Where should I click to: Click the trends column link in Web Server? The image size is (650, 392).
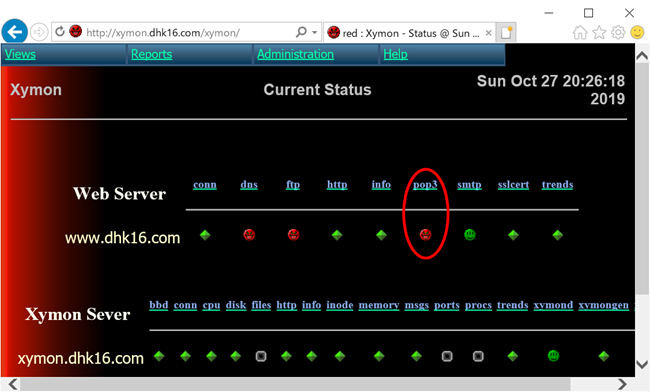pyautogui.click(x=558, y=184)
